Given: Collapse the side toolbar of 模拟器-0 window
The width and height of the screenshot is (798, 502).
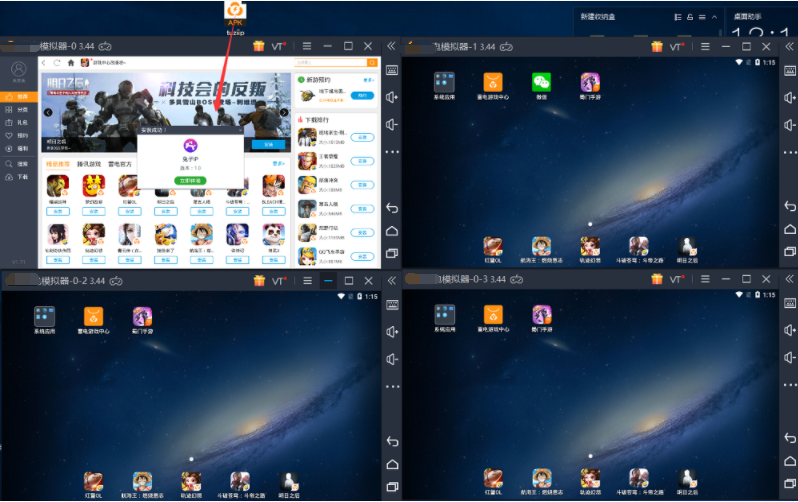Looking at the screenshot, I should click(x=391, y=46).
